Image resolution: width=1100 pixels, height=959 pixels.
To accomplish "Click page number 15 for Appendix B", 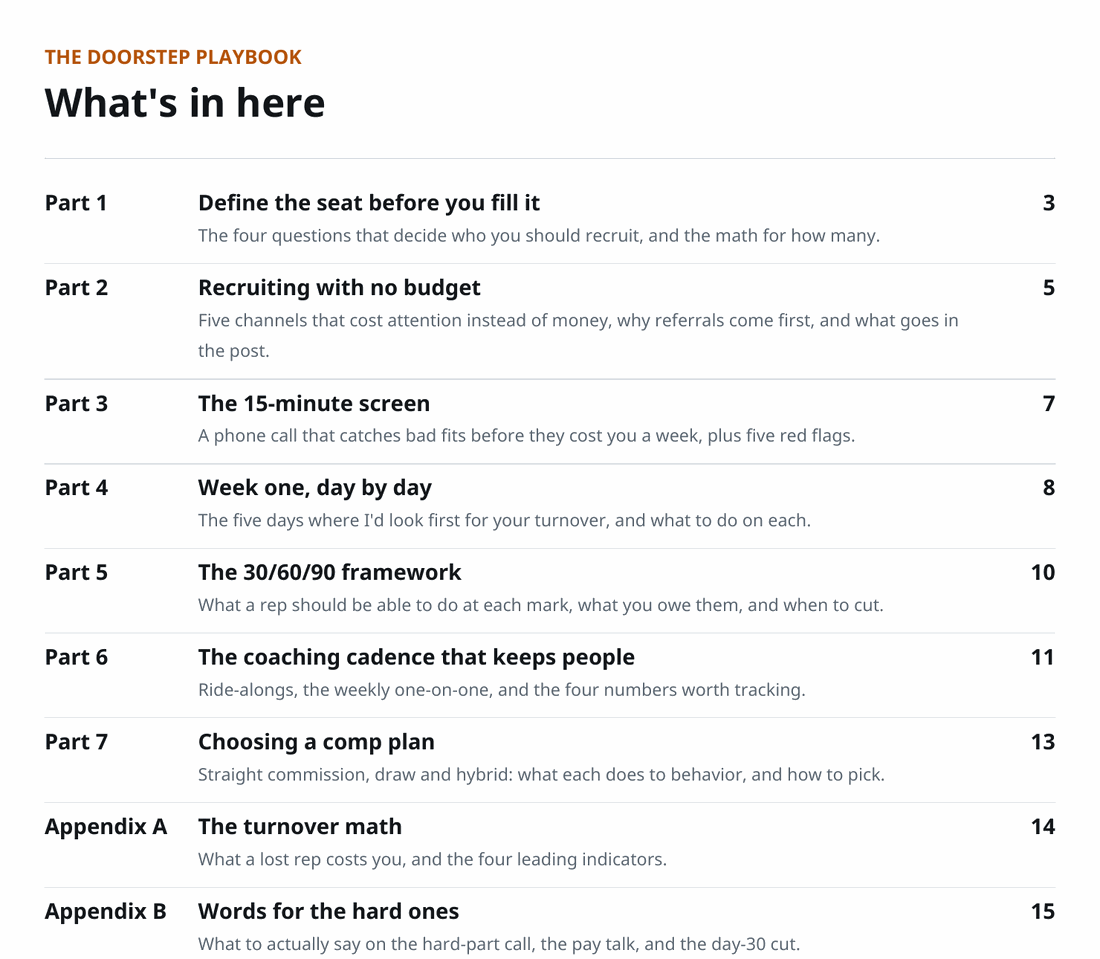I will tap(1042, 911).
